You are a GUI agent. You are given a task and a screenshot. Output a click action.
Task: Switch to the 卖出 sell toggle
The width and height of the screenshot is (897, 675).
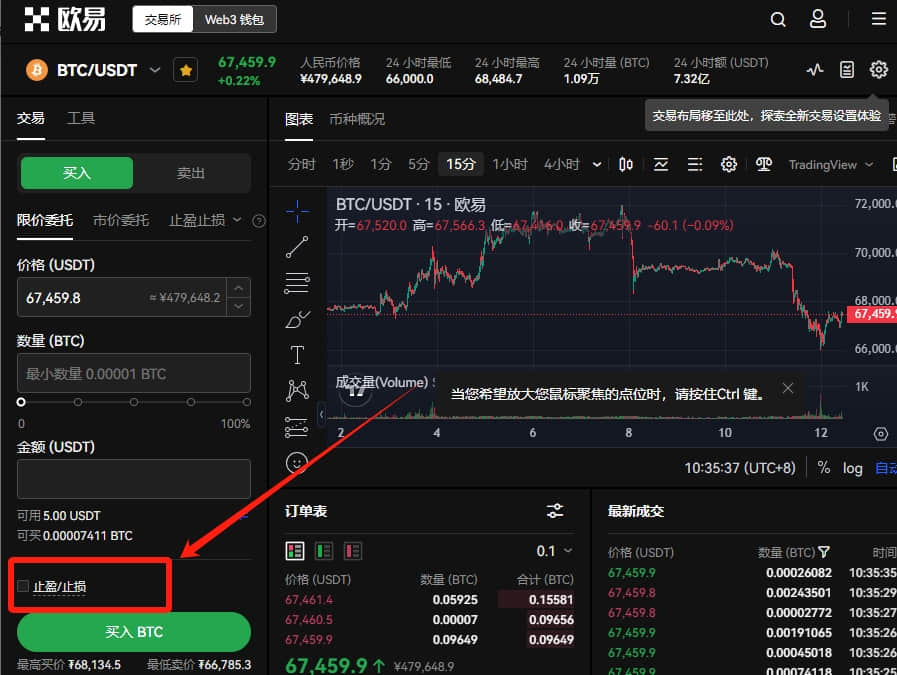point(190,173)
